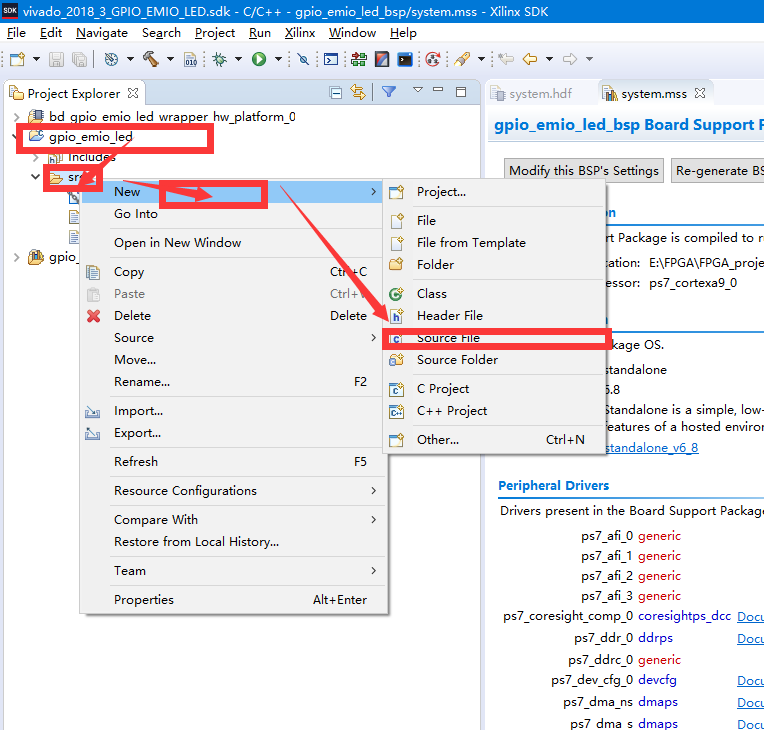Choose Source File from the New submenu

point(495,338)
